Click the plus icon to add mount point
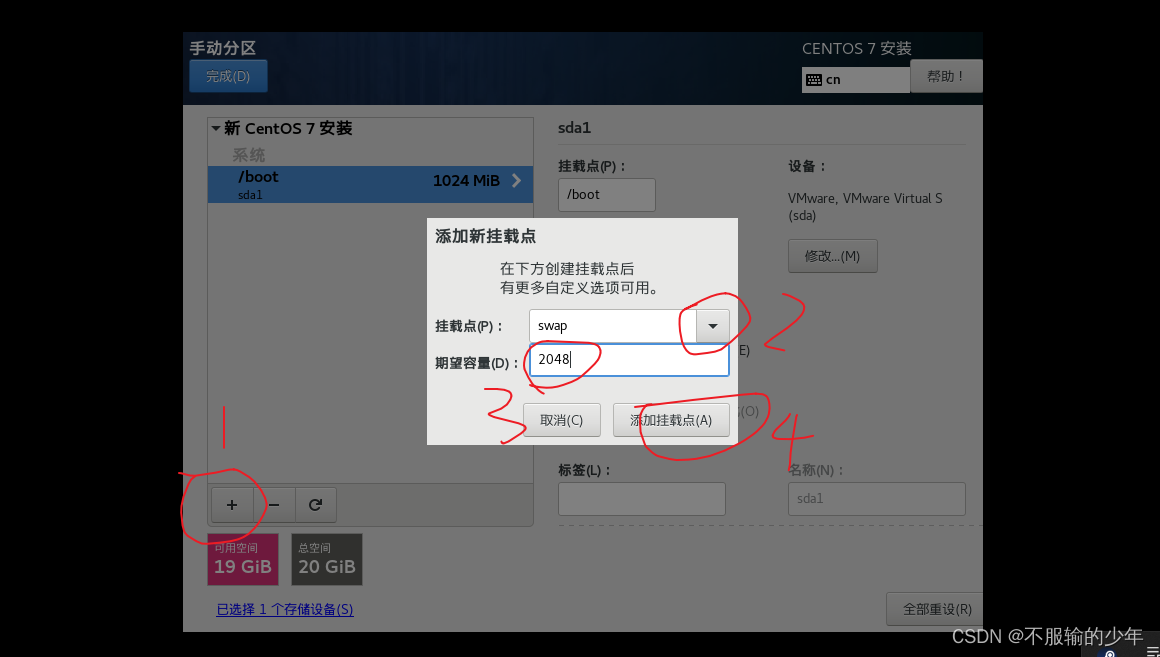1160x657 pixels. [x=232, y=505]
